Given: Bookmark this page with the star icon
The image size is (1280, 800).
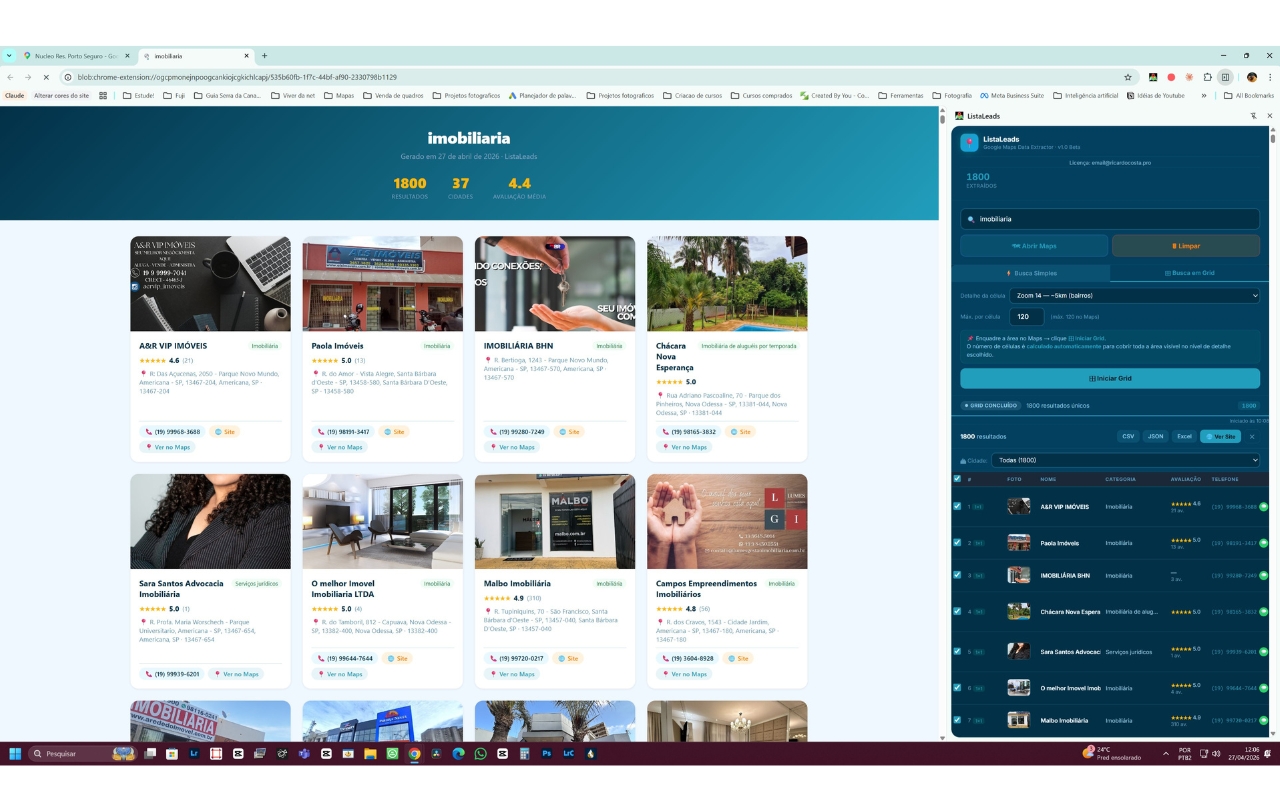Looking at the screenshot, I should (1128, 77).
